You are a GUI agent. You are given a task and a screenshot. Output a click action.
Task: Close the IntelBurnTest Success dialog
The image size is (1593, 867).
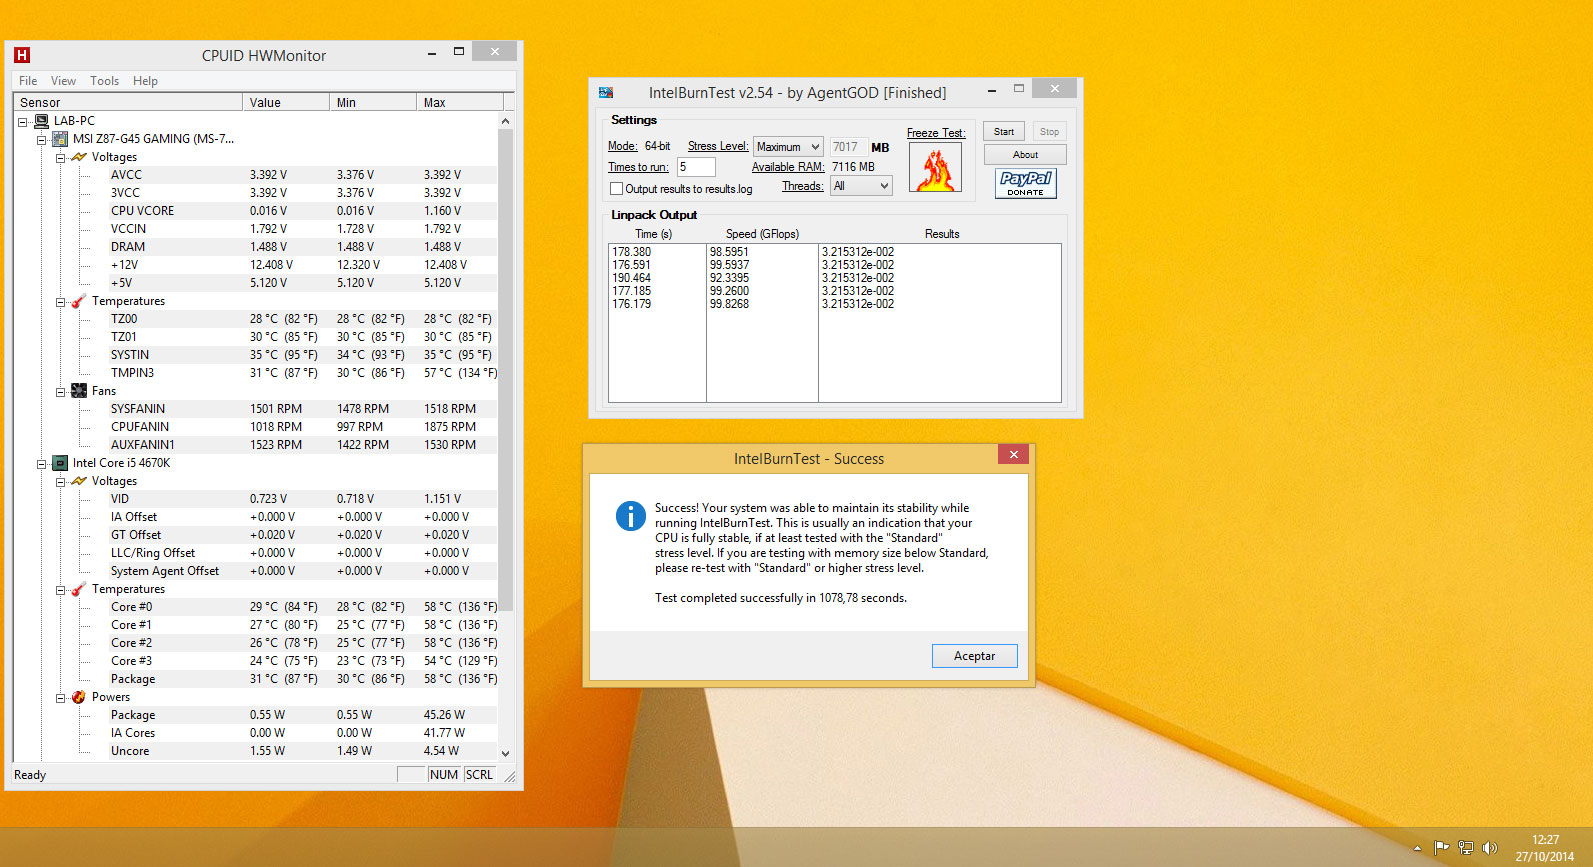click(x=1013, y=454)
